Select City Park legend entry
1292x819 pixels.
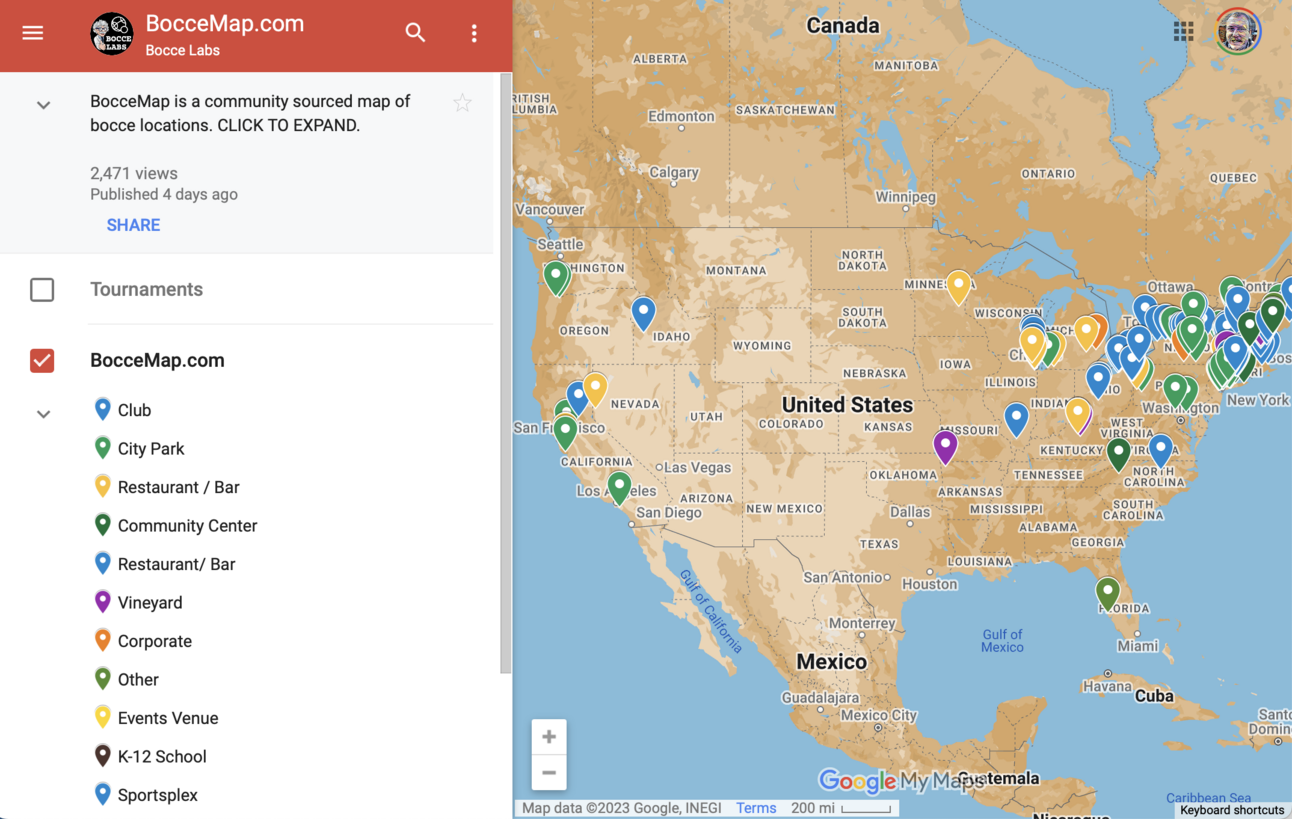[151, 449]
